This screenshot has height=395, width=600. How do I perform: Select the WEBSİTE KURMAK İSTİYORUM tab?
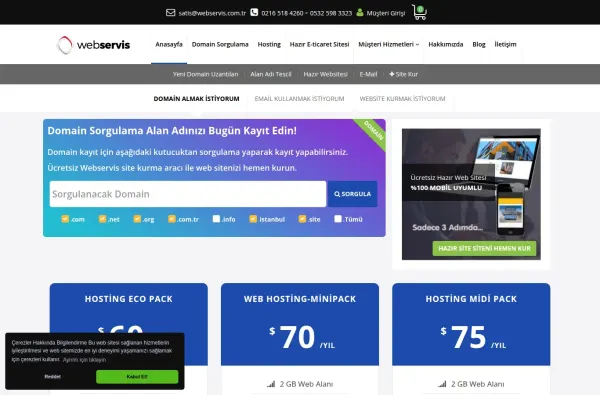click(x=402, y=99)
